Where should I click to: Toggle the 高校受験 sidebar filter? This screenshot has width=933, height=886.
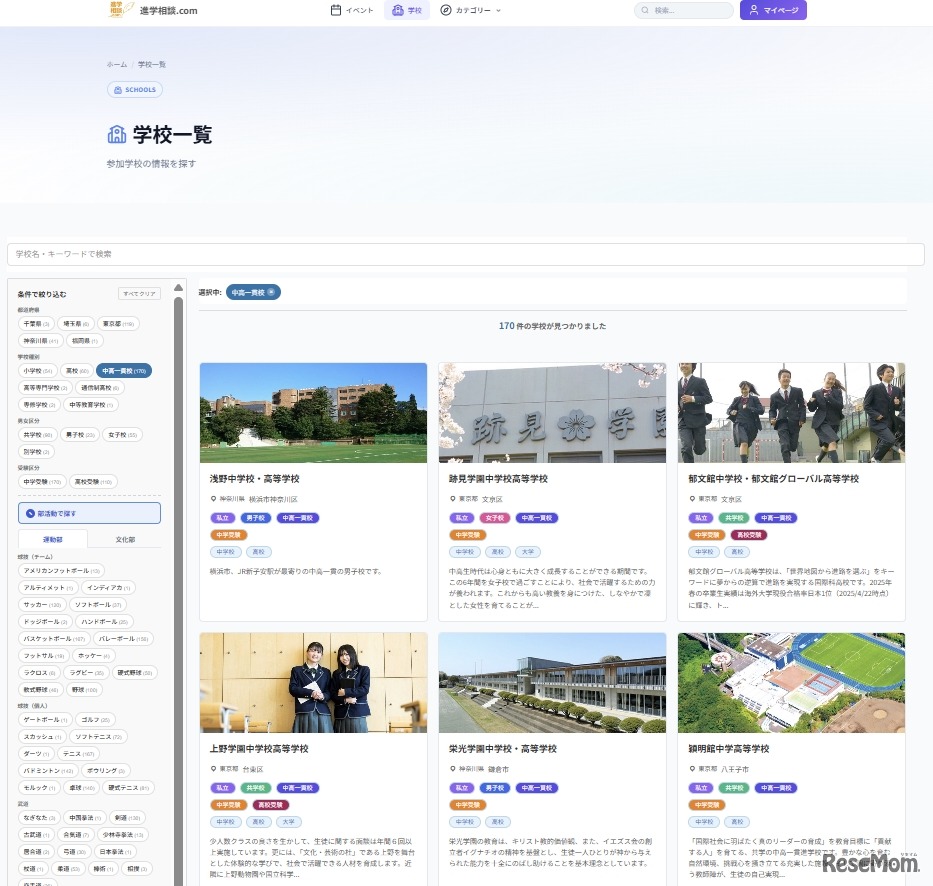pos(93,482)
